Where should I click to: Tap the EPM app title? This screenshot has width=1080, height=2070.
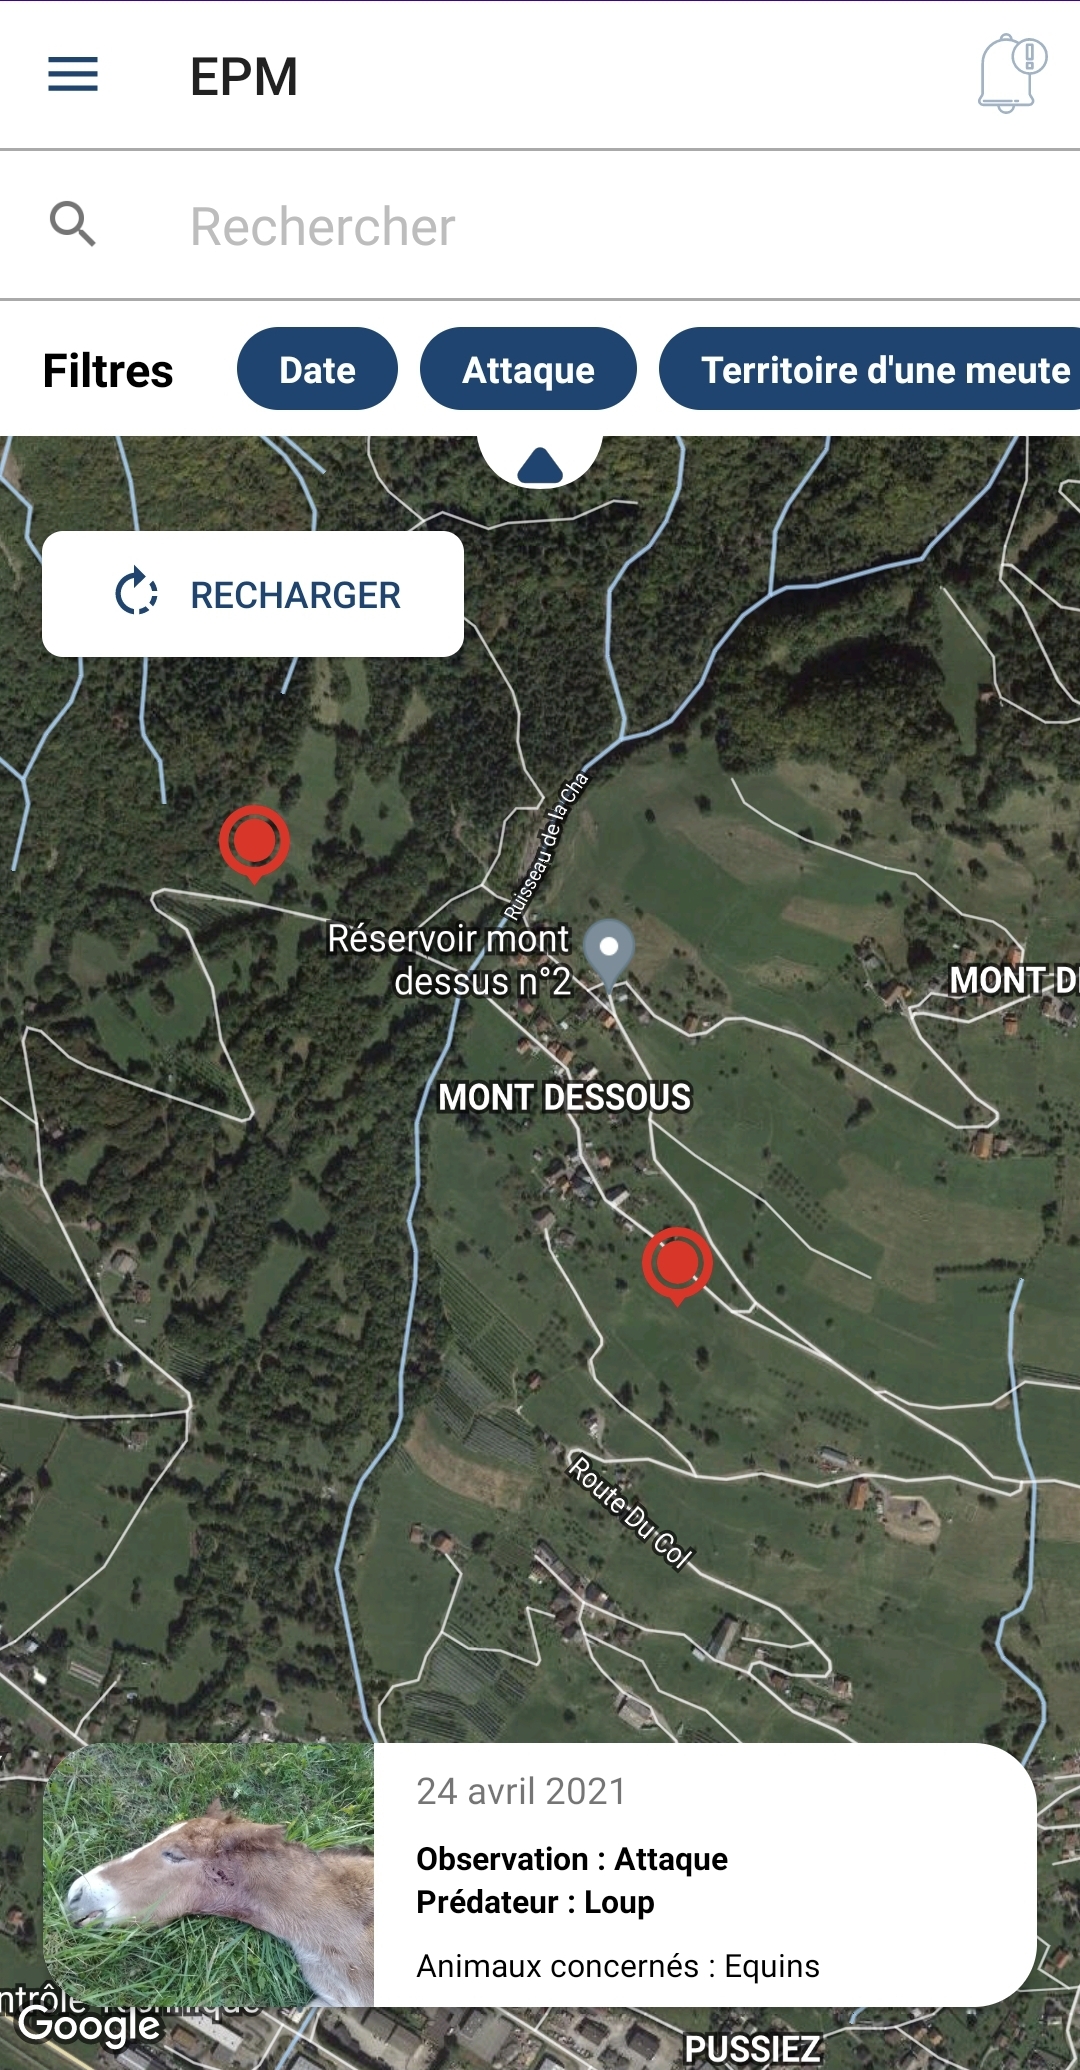point(244,77)
